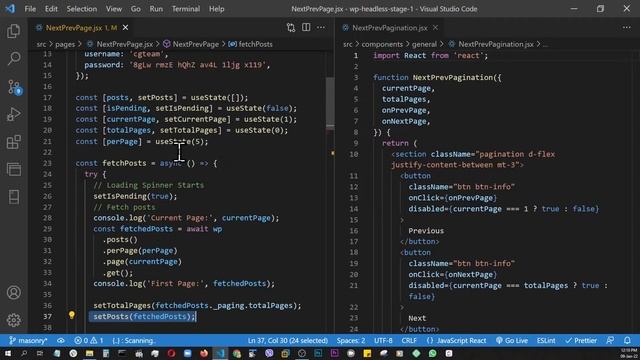Click the VS Code logo in the title bar
Screen dimensions: 640x360
click(x=10, y=9)
